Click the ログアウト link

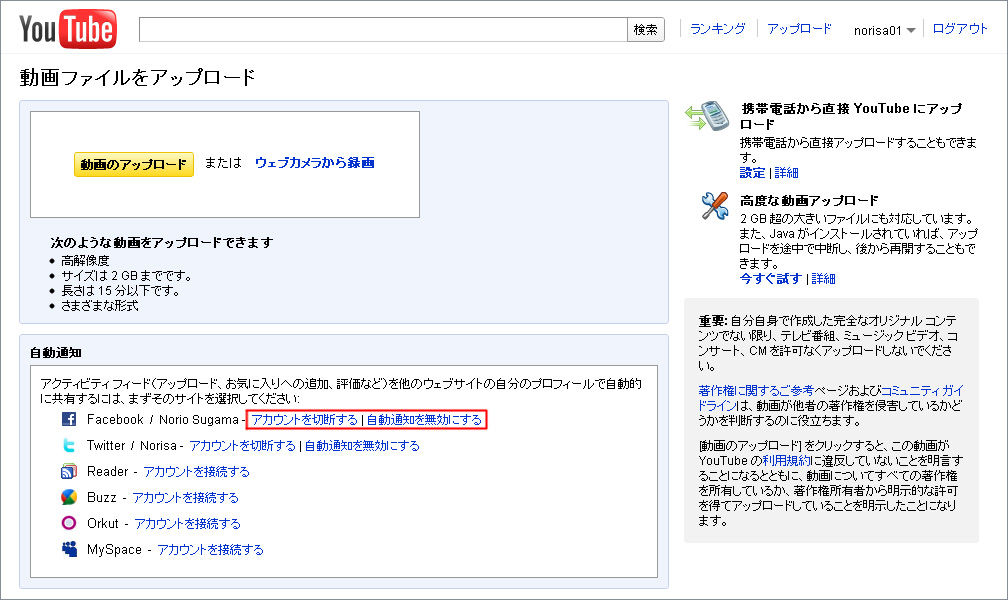tap(960, 29)
